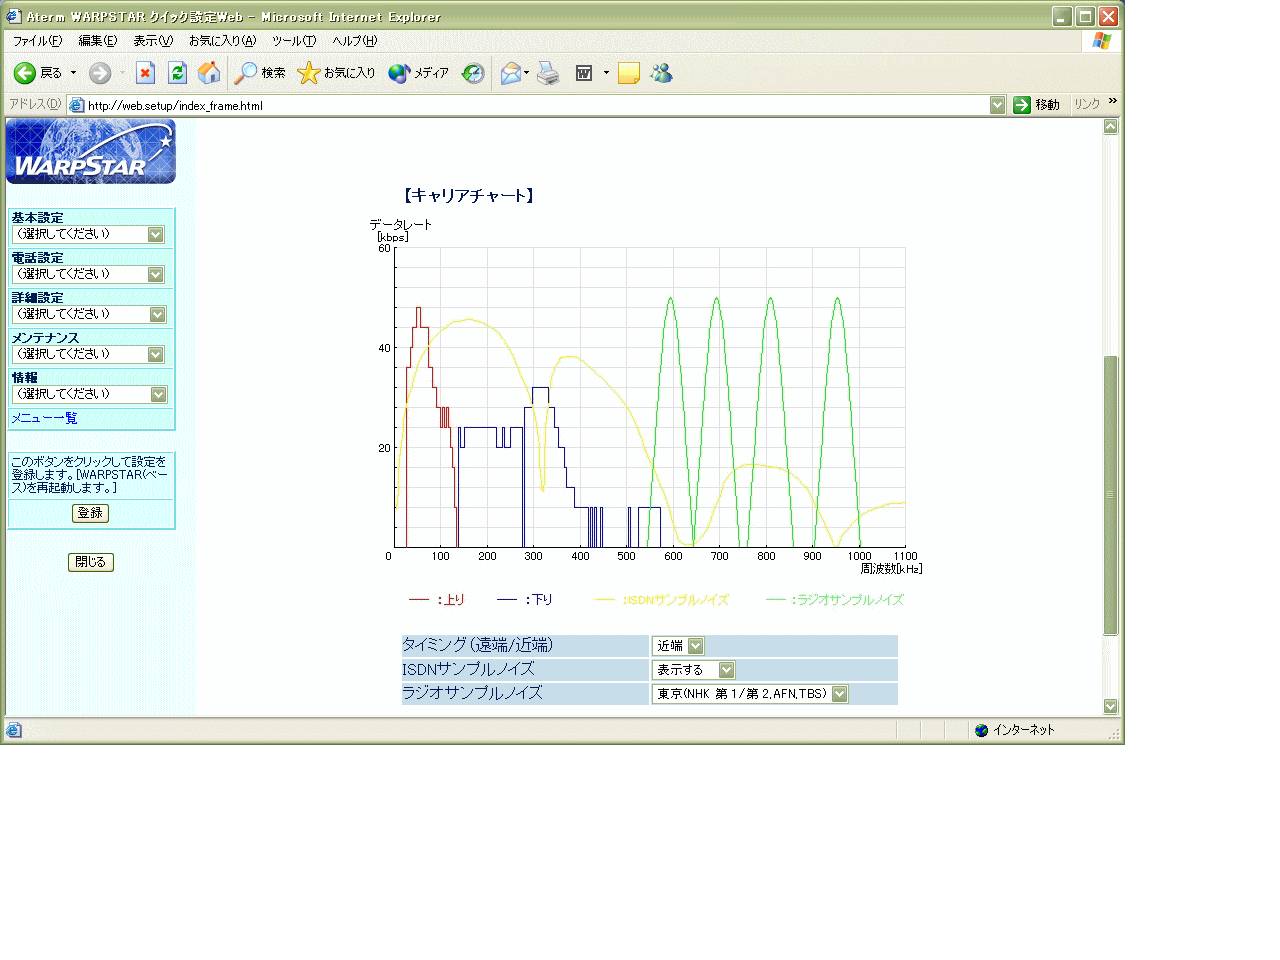Go to the home page via the house icon

209,73
